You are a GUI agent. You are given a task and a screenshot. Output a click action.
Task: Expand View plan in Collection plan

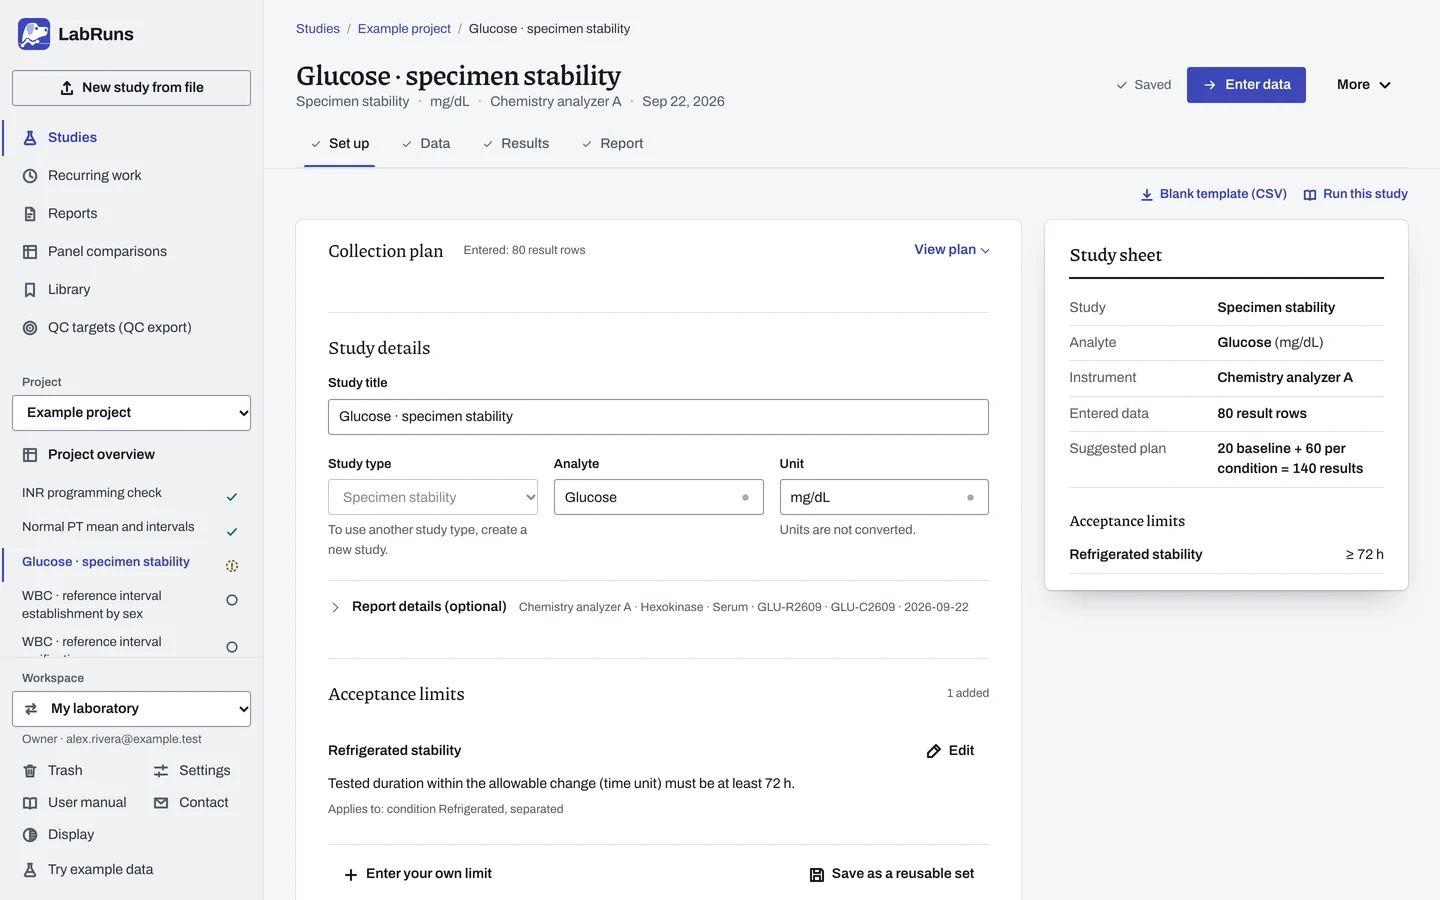click(x=952, y=250)
